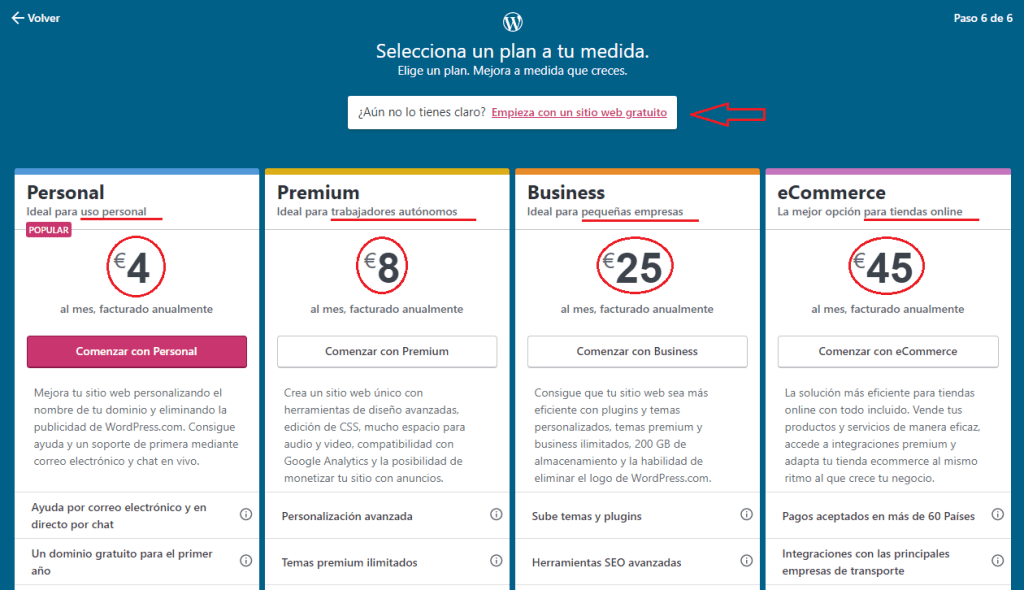This screenshot has width=1024, height=590.
Task: Open info icon for Sube temas y plugins
Action: coord(746,515)
